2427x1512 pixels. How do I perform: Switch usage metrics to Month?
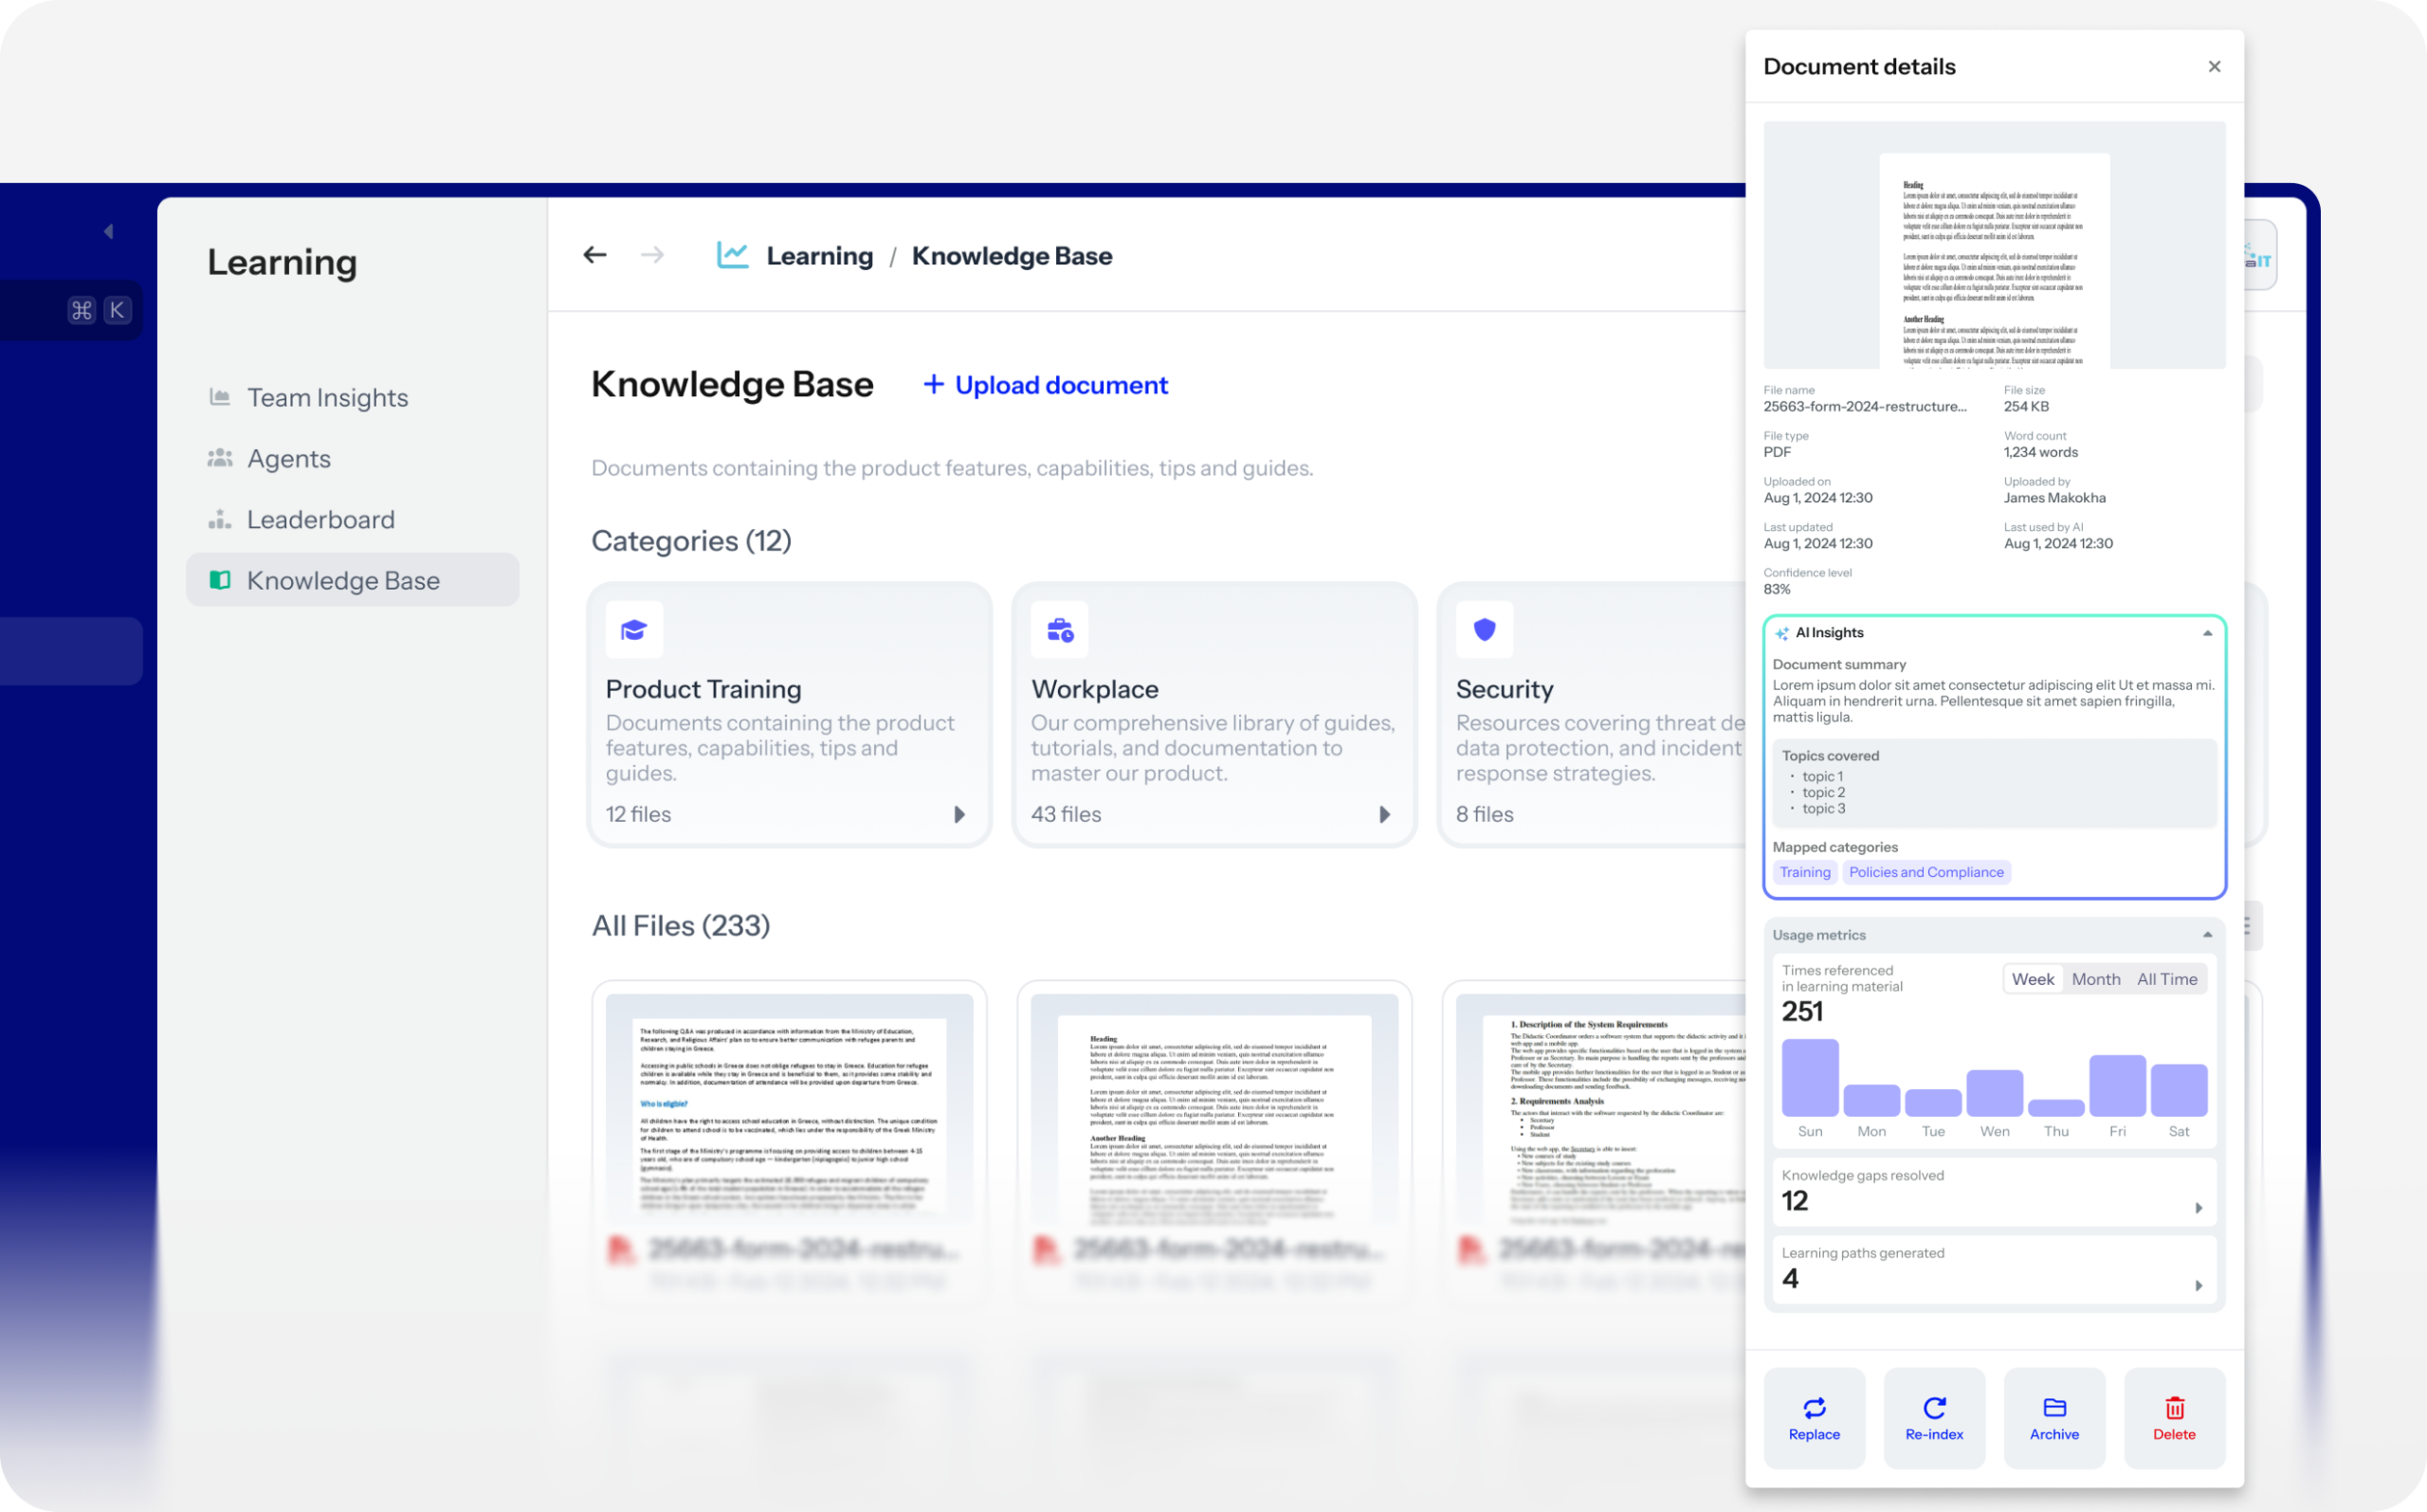[x=2095, y=979]
